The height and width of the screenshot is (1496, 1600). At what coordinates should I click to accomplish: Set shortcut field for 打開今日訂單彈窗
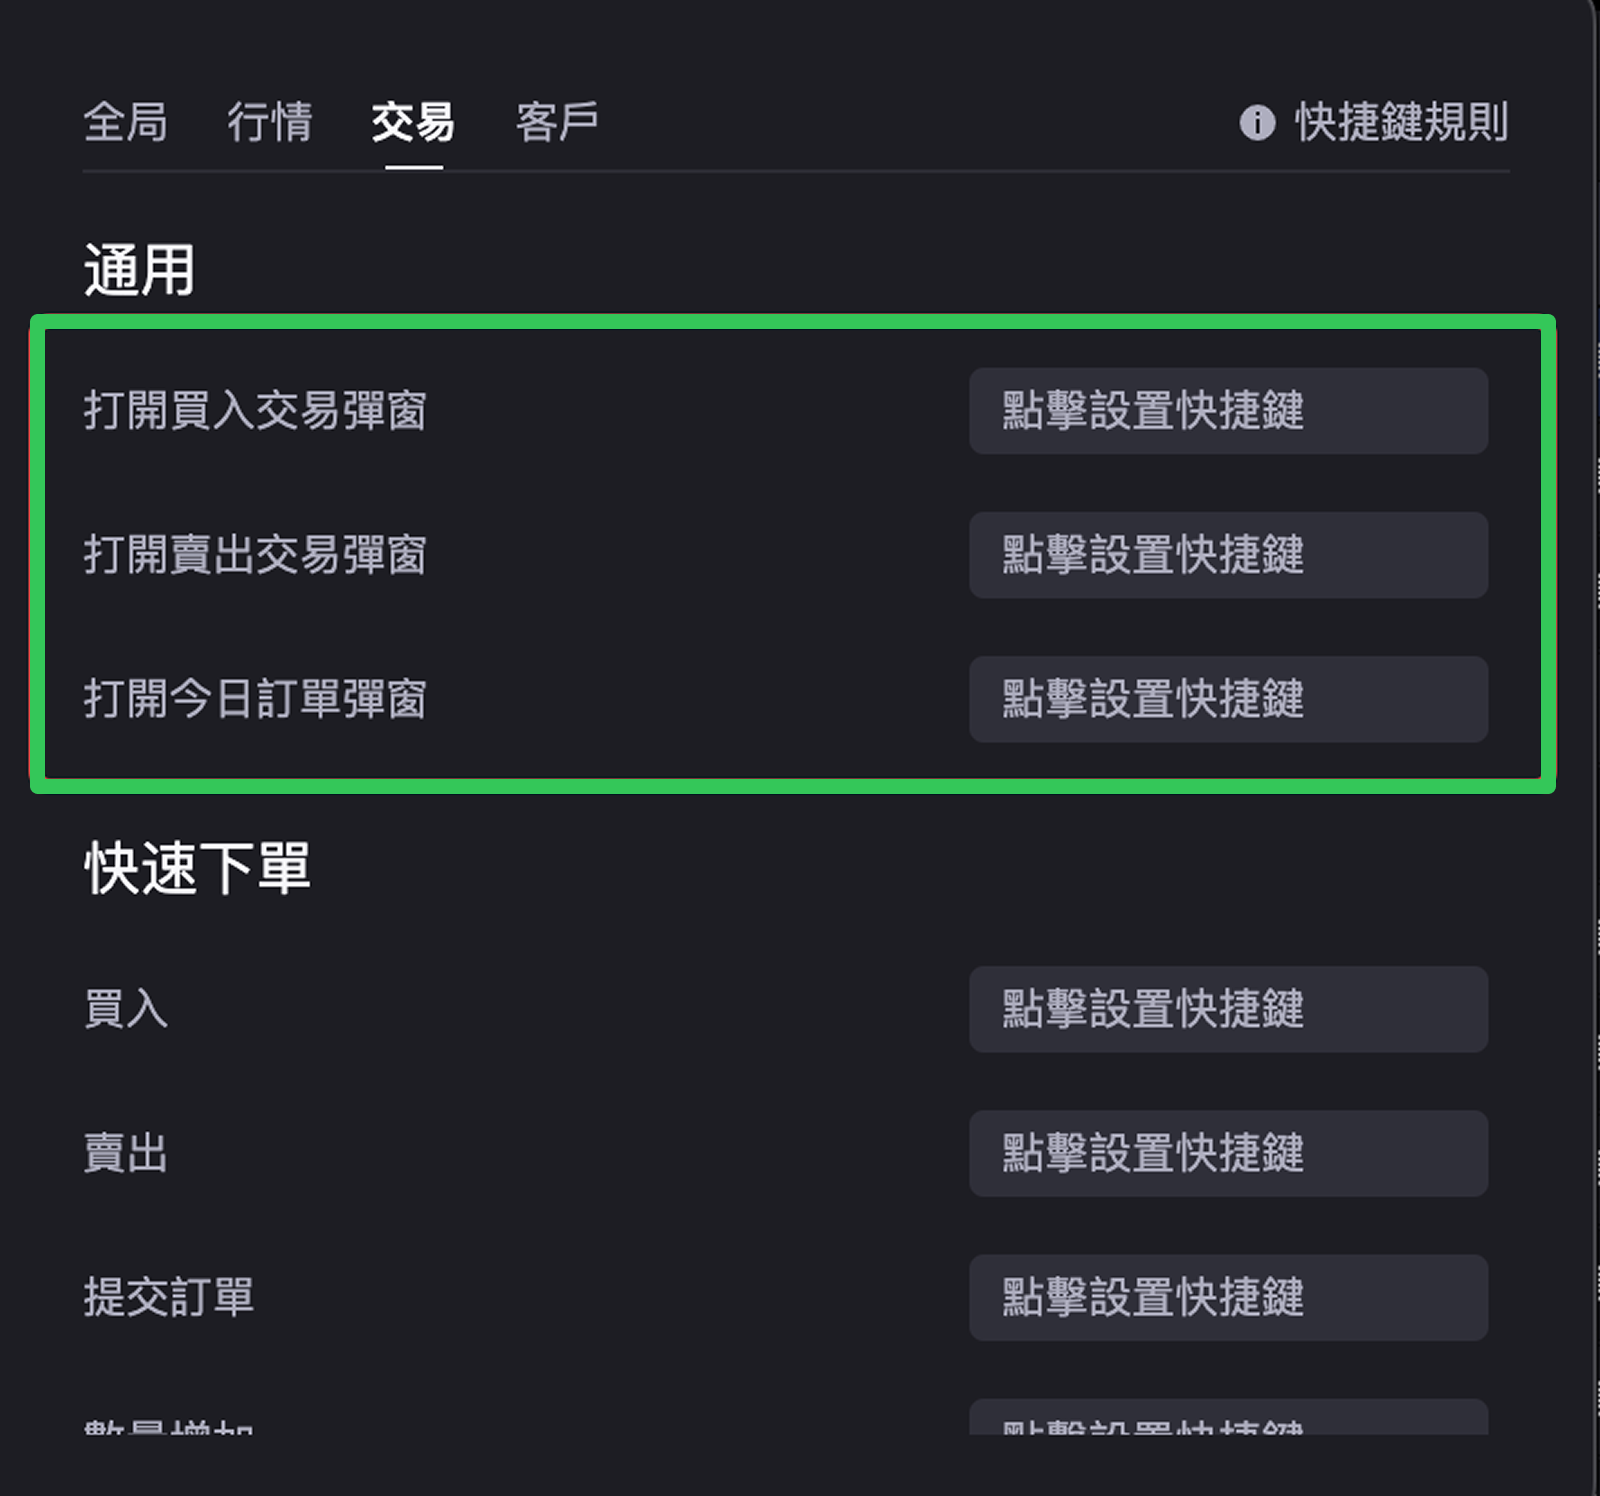coord(1228,699)
